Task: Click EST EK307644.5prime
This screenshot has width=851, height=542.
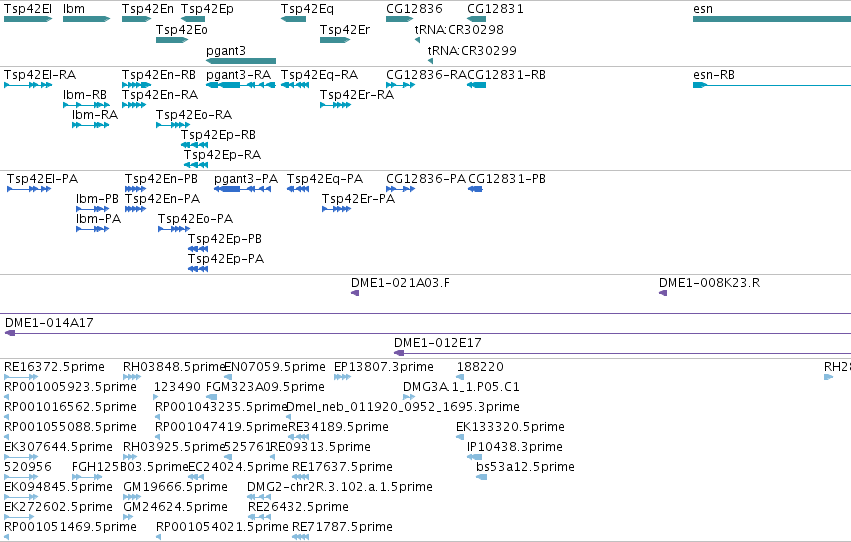Action: point(21,457)
